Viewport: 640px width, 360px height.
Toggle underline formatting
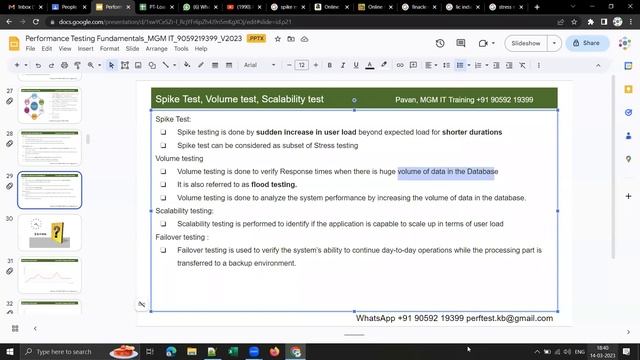(356, 65)
